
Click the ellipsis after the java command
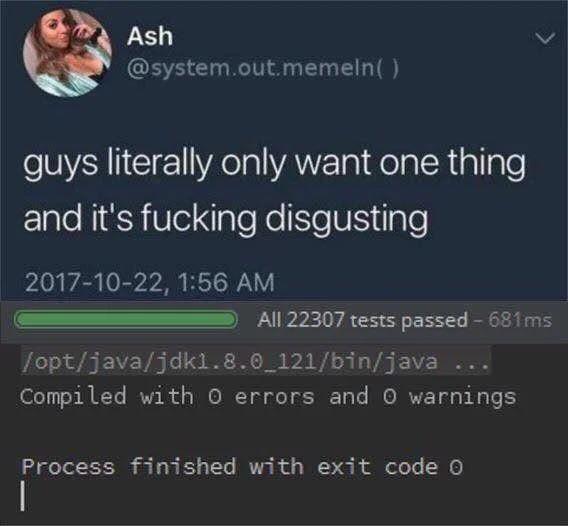(472, 363)
